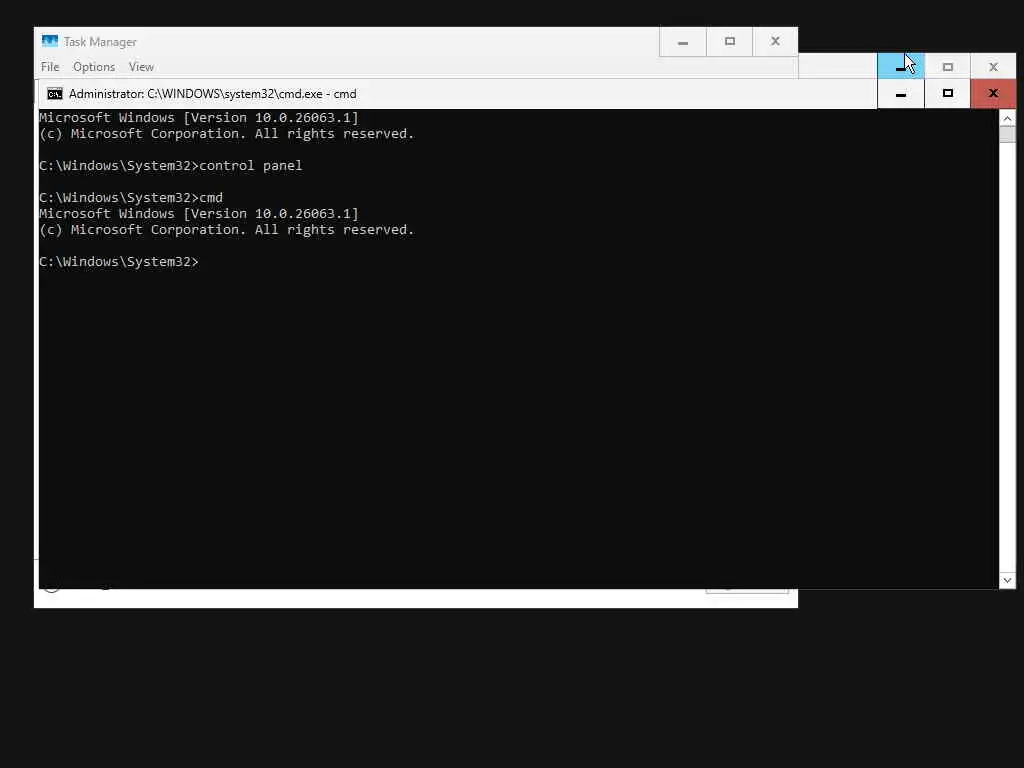Viewport: 1024px width, 768px height.
Task: Click the highlighted minimize button of the background window
Action: tap(901, 66)
